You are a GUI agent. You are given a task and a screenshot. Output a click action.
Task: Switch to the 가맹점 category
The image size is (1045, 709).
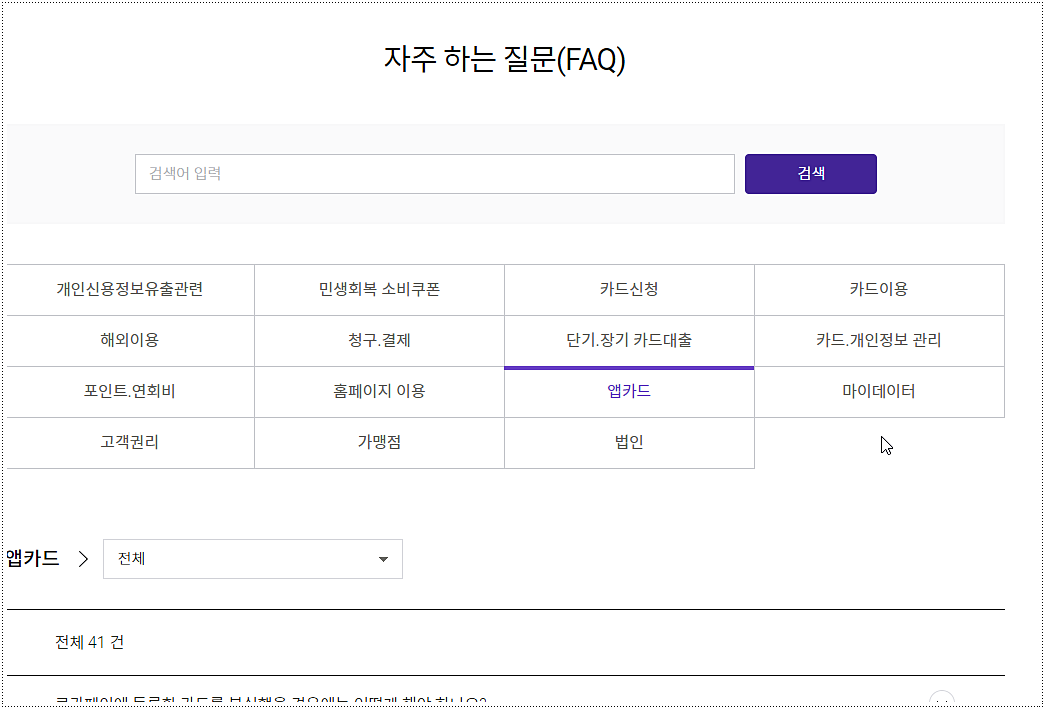click(x=379, y=442)
